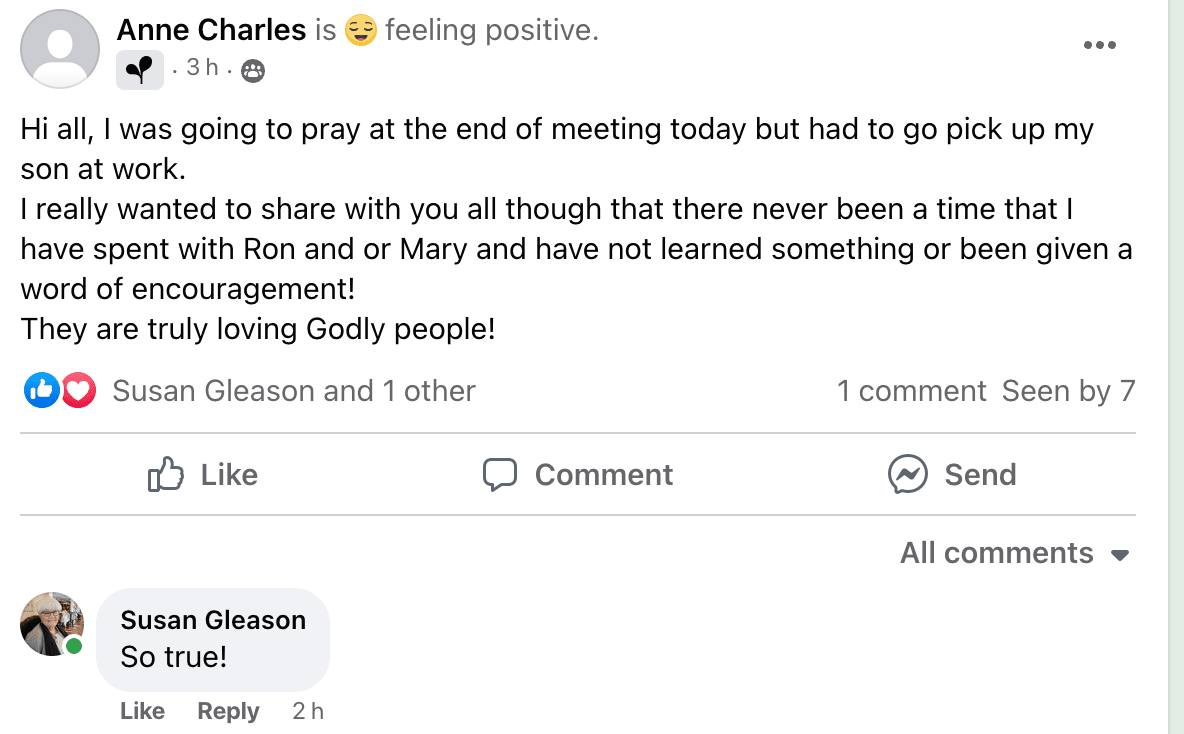1184x734 pixels.
Task: Like the post by Anne Charles
Action: 203,474
